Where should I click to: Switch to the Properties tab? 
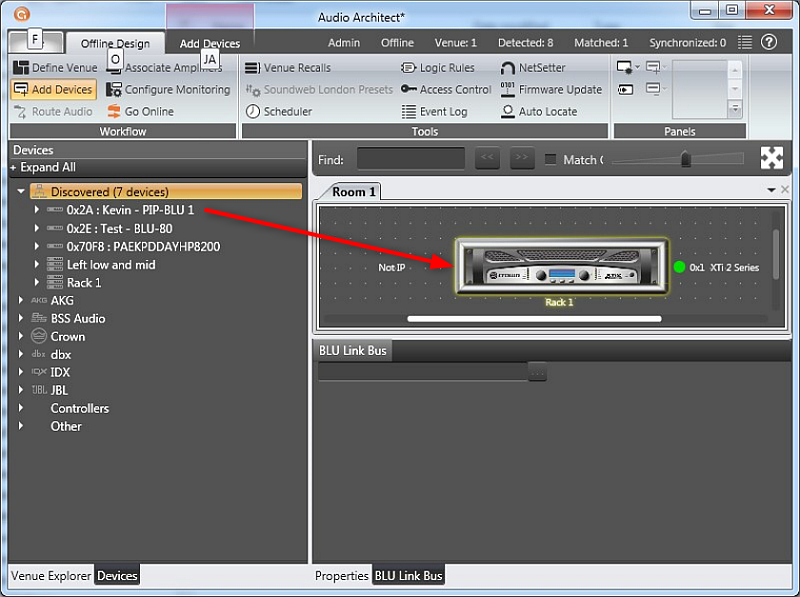pyautogui.click(x=341, y=576)
